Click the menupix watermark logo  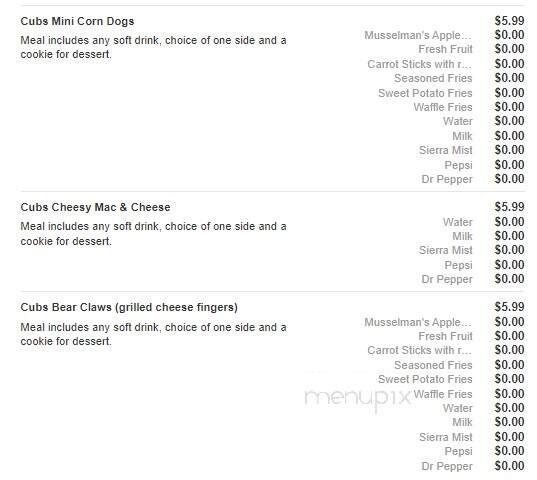coord(357,399)
